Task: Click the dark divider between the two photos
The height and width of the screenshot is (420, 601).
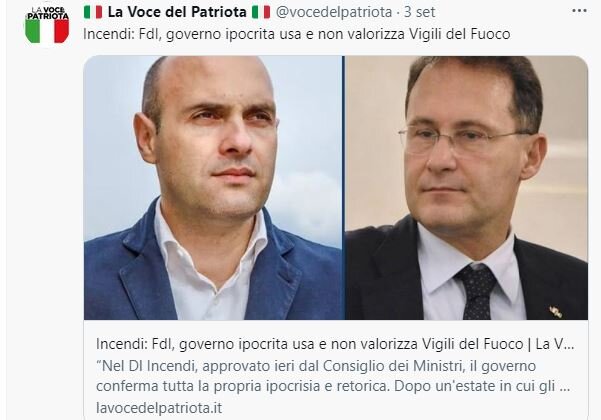Action: (x=344, y=188)
